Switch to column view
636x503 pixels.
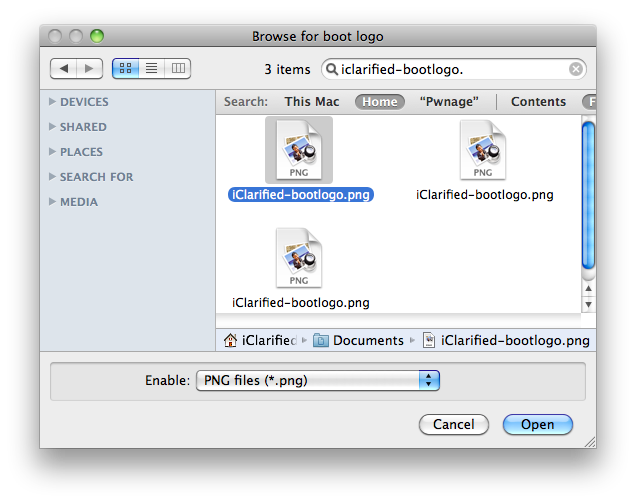178,69
